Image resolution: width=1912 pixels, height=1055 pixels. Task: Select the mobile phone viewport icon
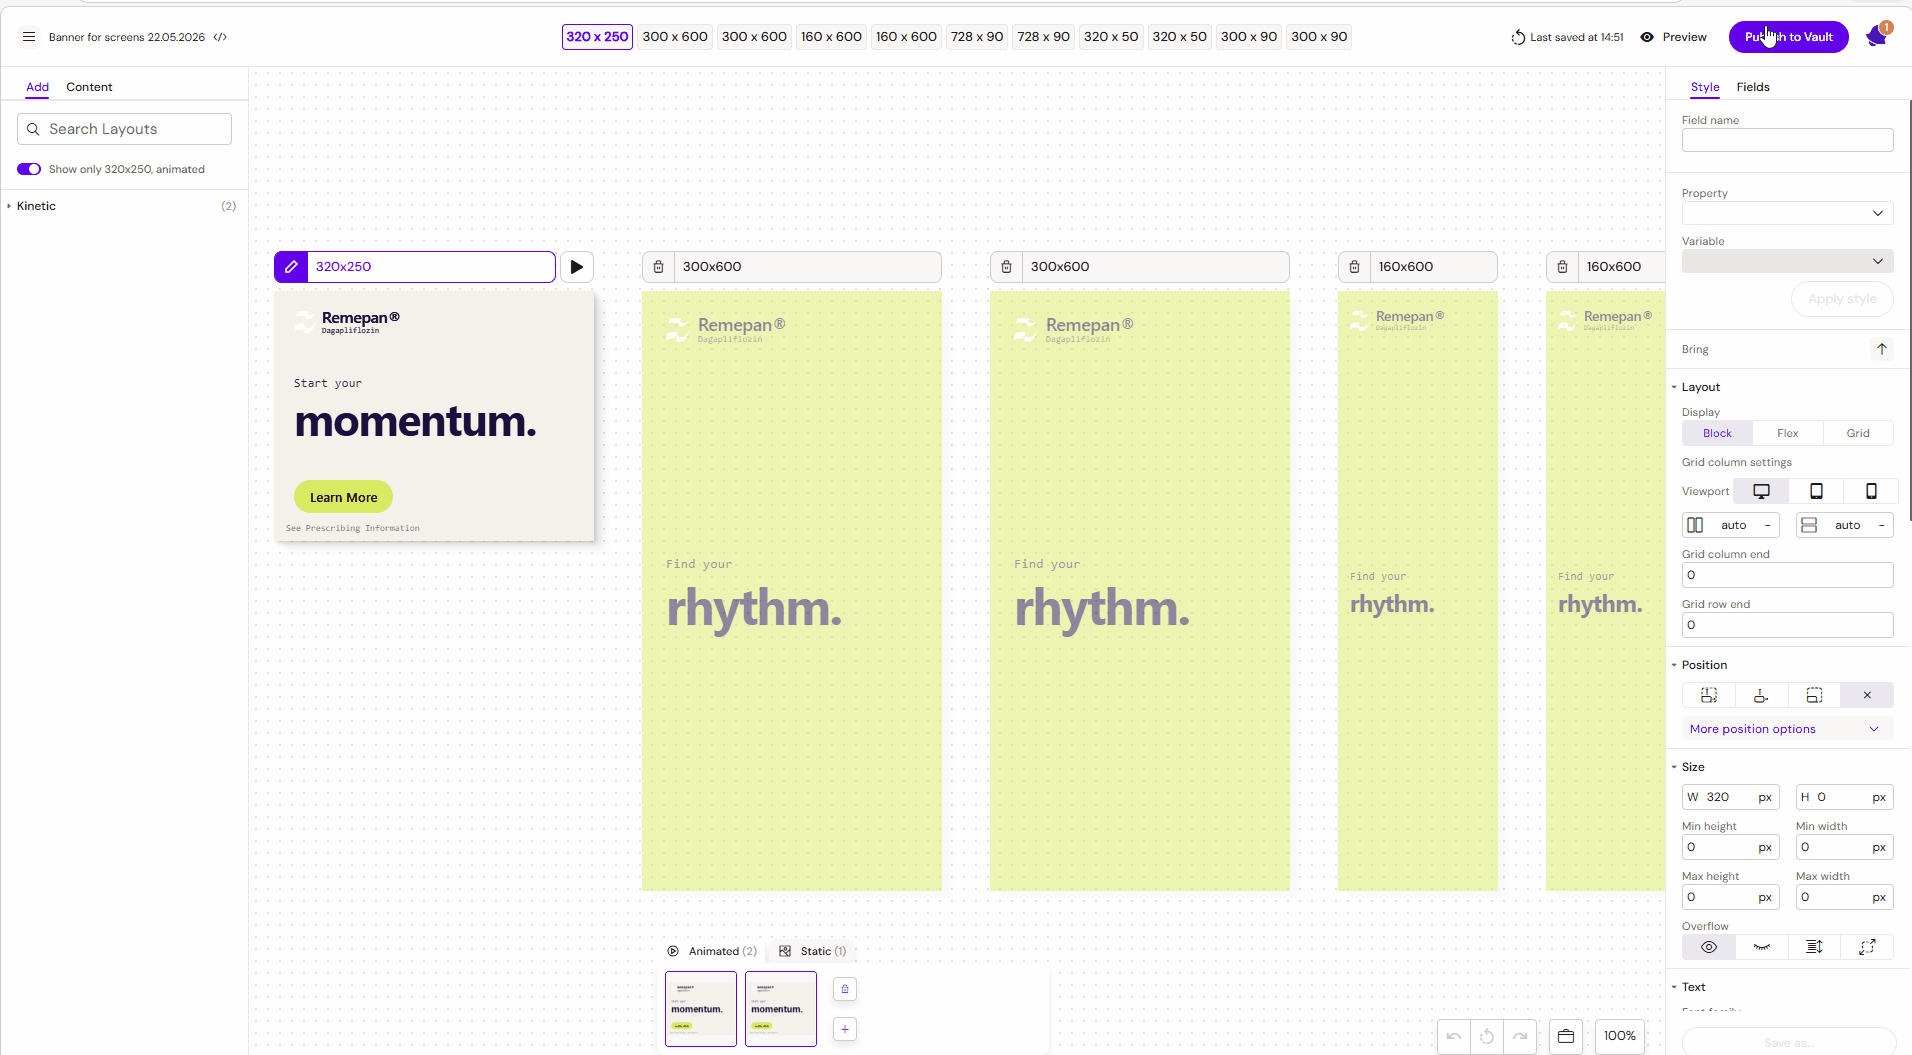pyautogui.click(x=1871, y=491)
